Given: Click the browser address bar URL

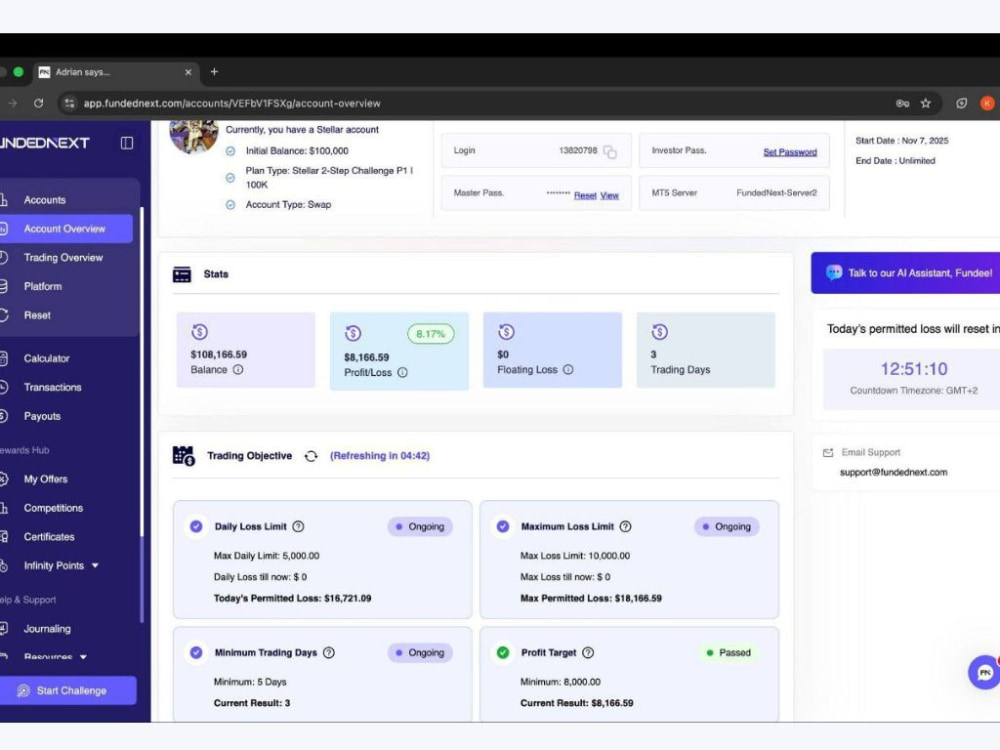Looking at the screenshot, I should 232,103.
